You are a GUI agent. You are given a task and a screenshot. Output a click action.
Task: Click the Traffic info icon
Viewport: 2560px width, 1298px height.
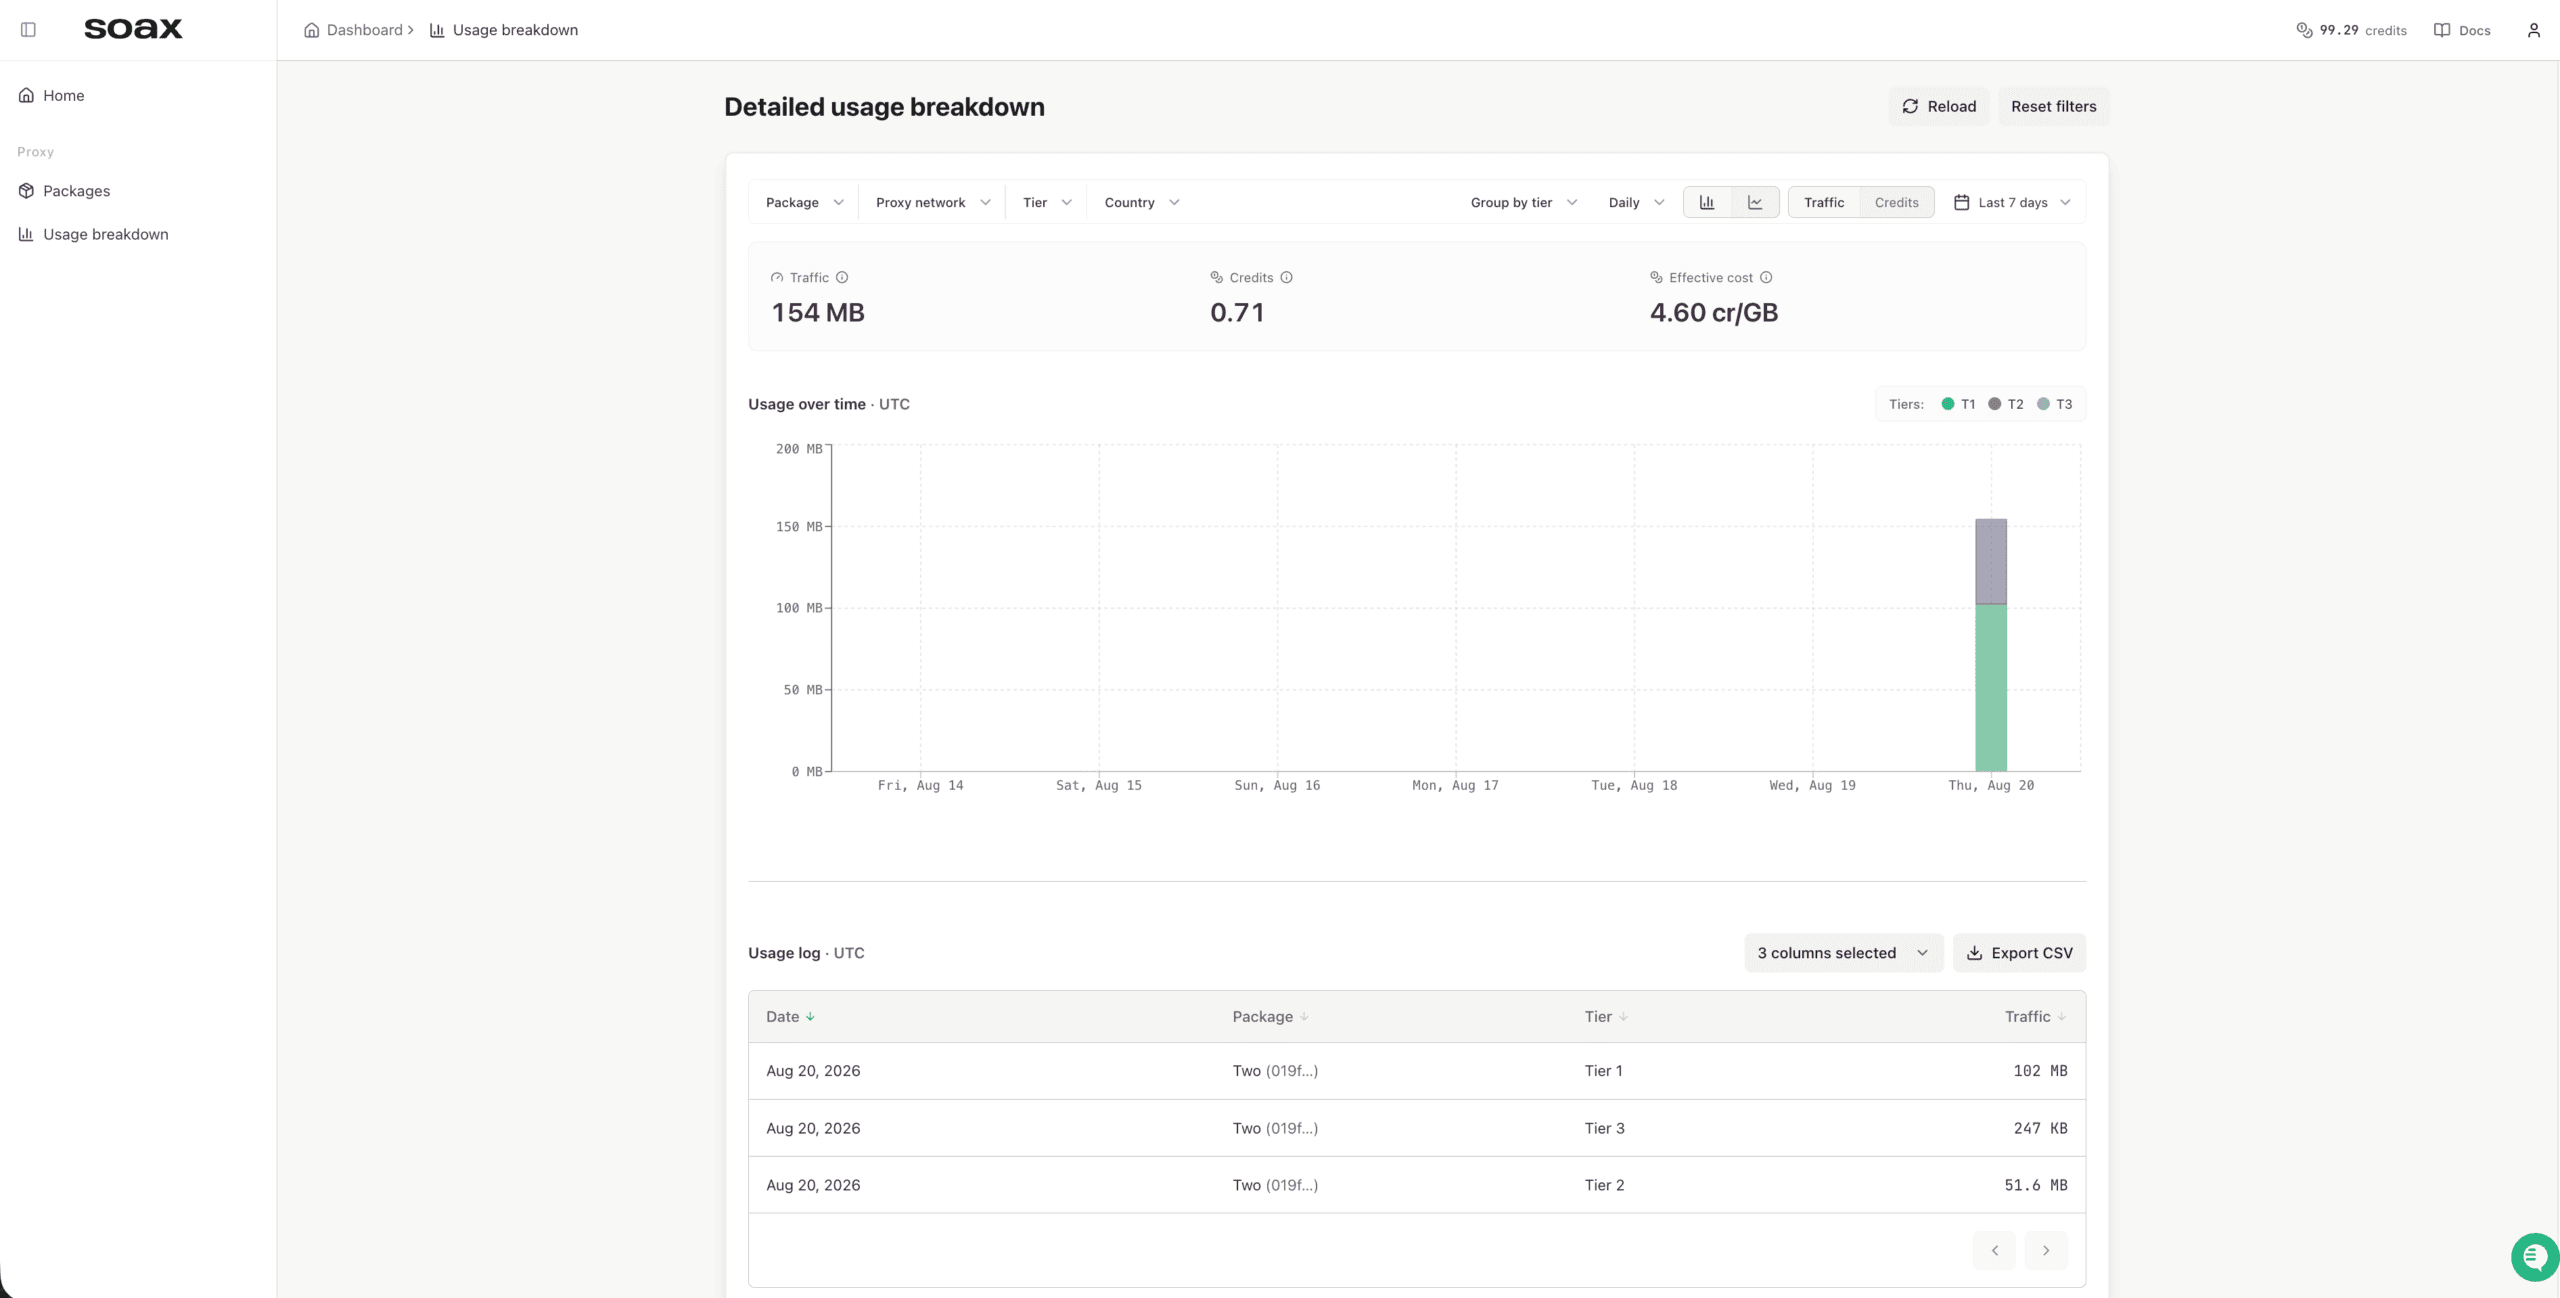point(842,277)
